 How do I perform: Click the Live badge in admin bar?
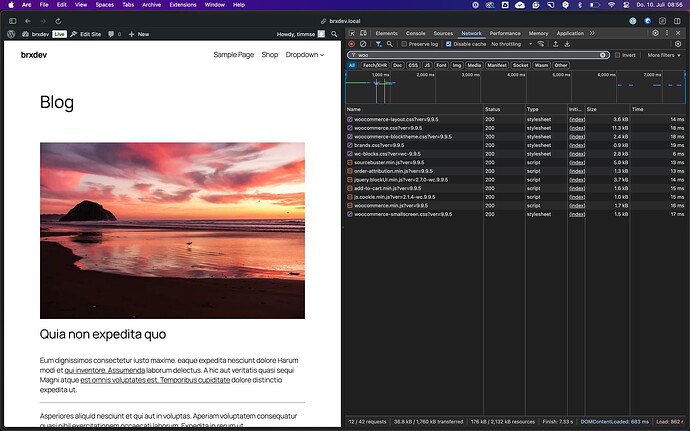[x=59, y=34]
